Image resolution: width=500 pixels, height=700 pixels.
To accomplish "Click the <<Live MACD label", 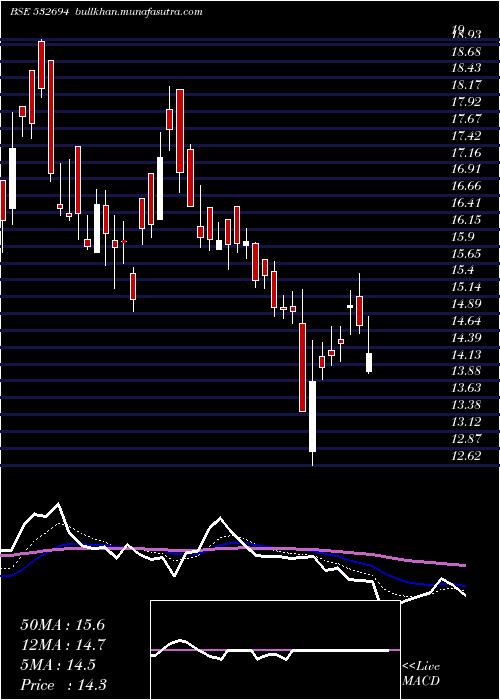I will coord(421,674).
